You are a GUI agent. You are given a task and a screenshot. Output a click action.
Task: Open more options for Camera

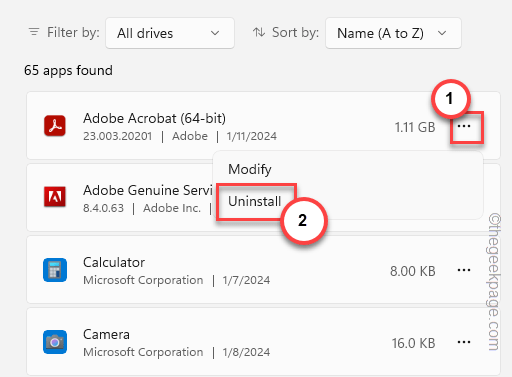click(464, 342)
